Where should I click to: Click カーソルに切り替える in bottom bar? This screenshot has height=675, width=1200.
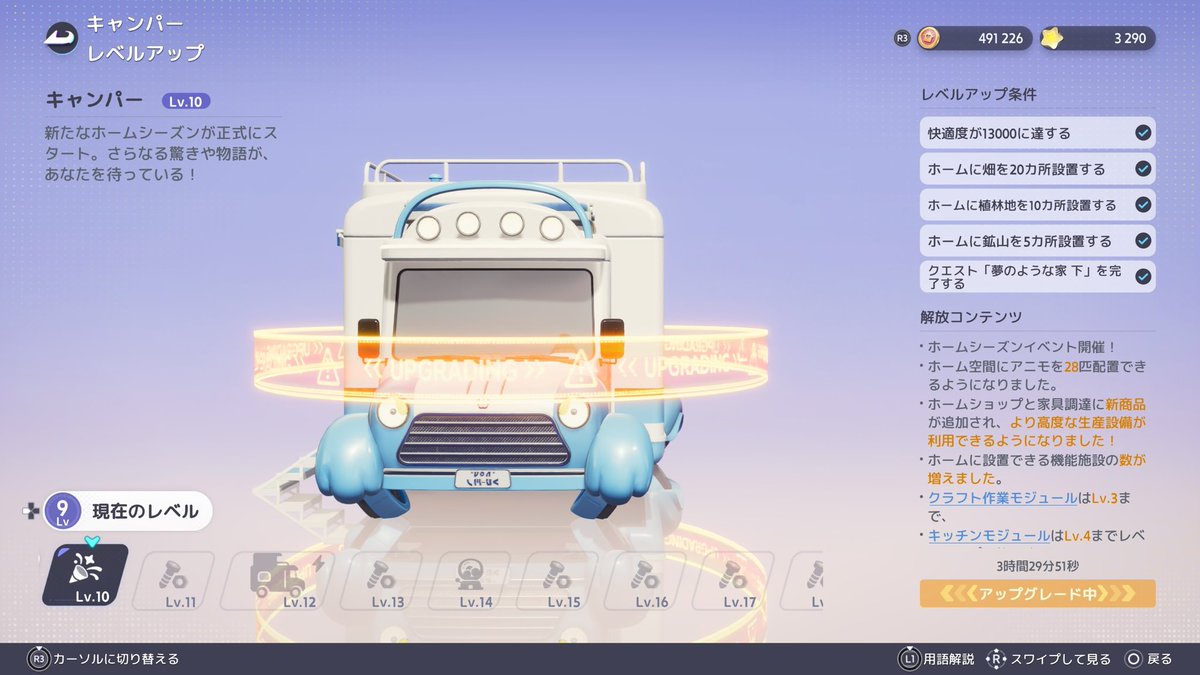[x=117, y=659]
